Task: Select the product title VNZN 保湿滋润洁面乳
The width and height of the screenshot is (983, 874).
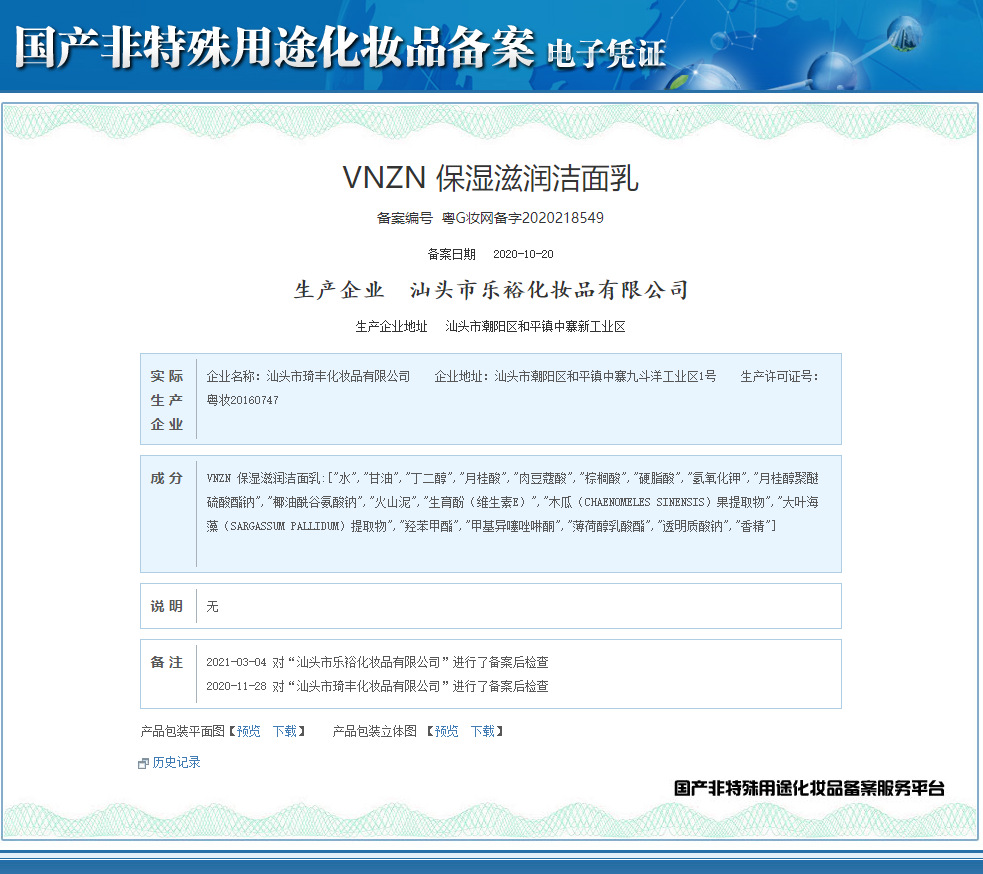Action: [490, 178]
